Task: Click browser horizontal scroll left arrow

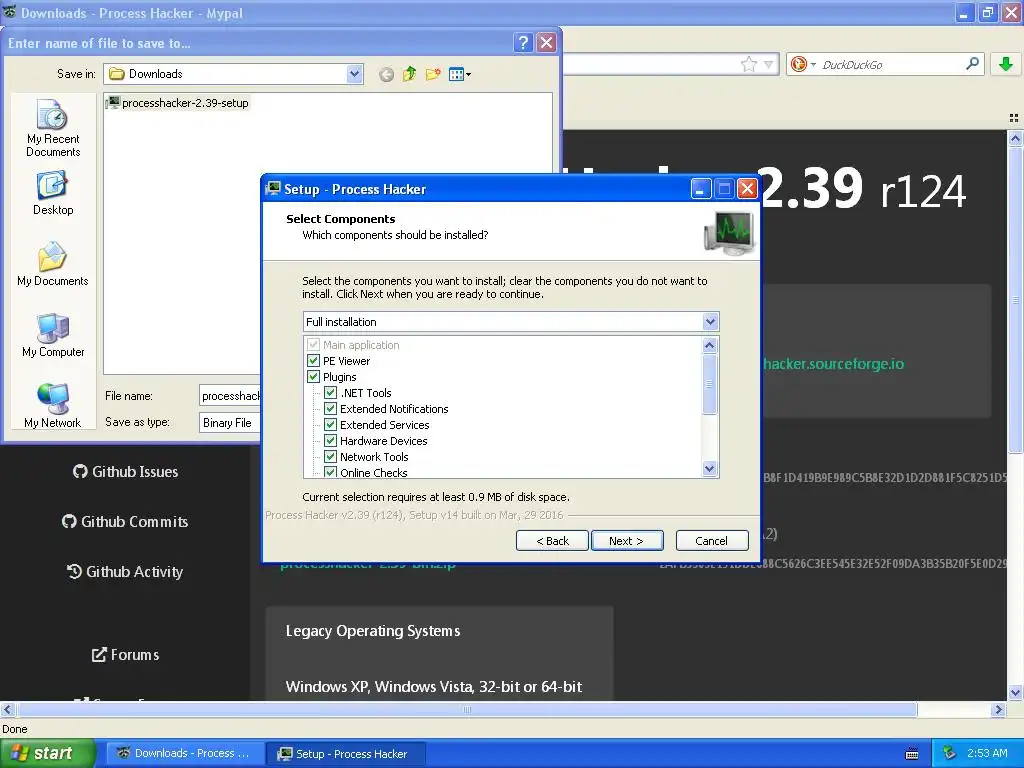Action: (x=7, y=710)
